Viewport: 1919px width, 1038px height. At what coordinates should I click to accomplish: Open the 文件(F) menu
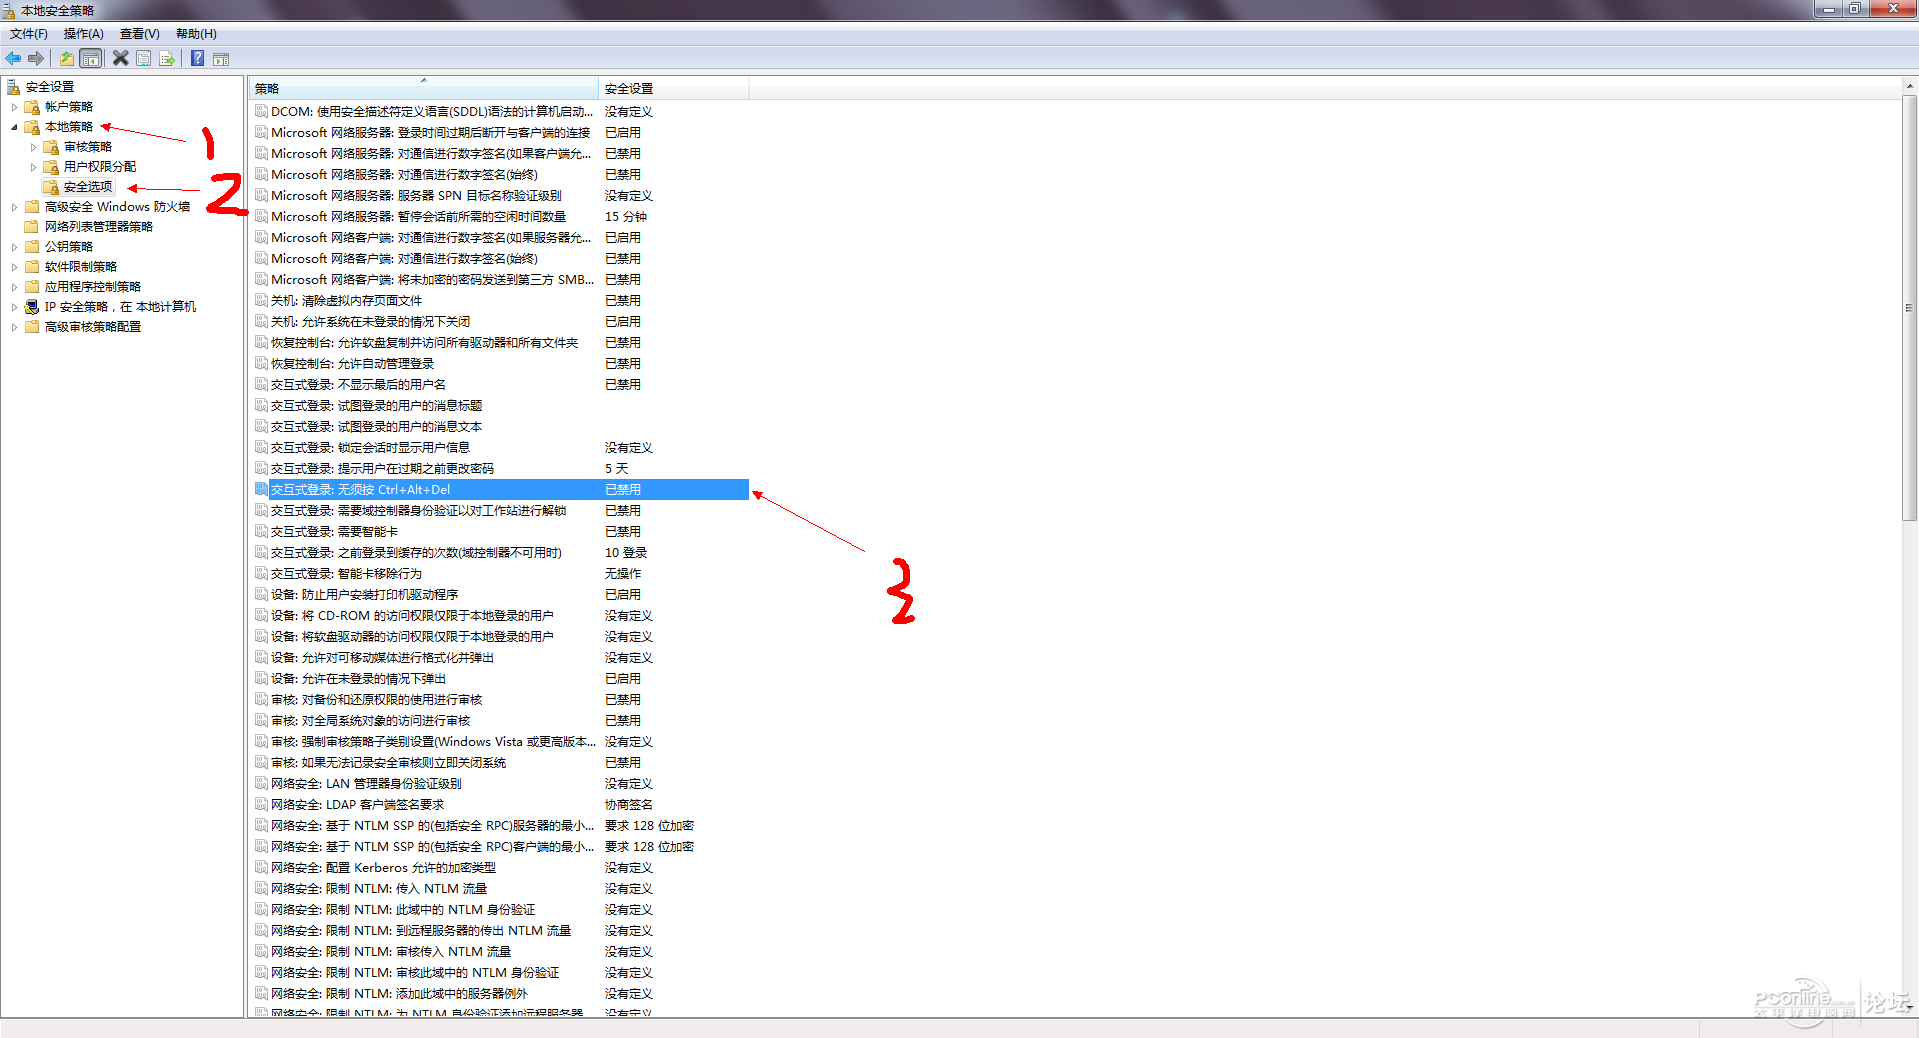29,34
